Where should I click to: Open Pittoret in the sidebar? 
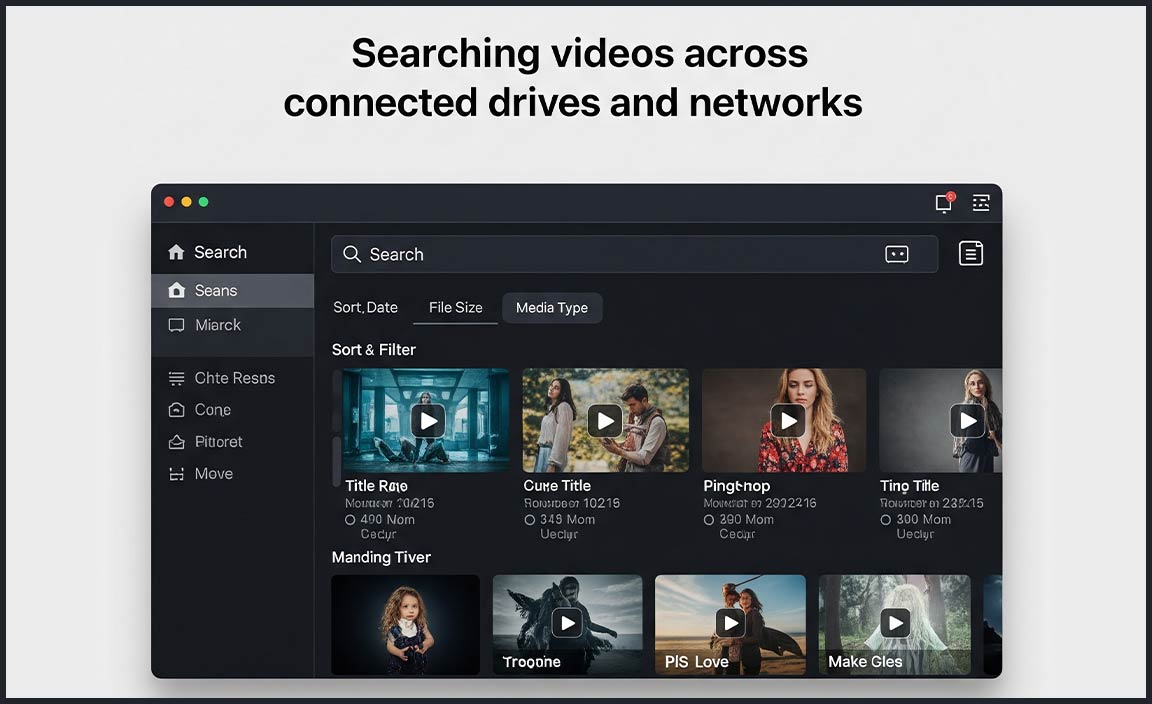click(218, 442)
